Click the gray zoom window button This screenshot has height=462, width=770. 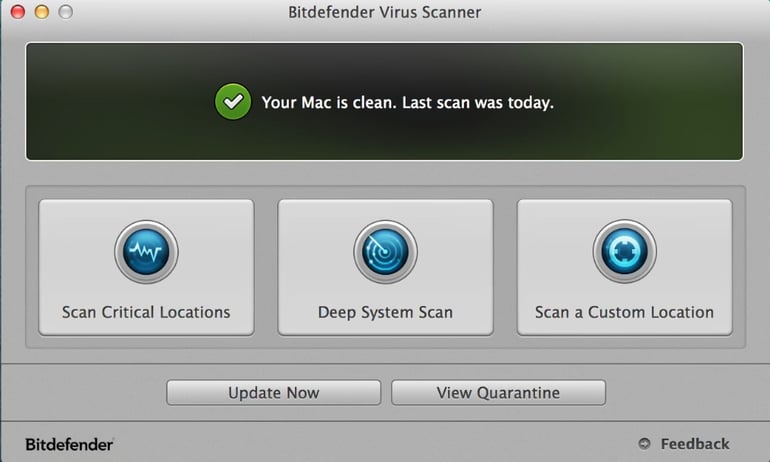click(65, 11)
